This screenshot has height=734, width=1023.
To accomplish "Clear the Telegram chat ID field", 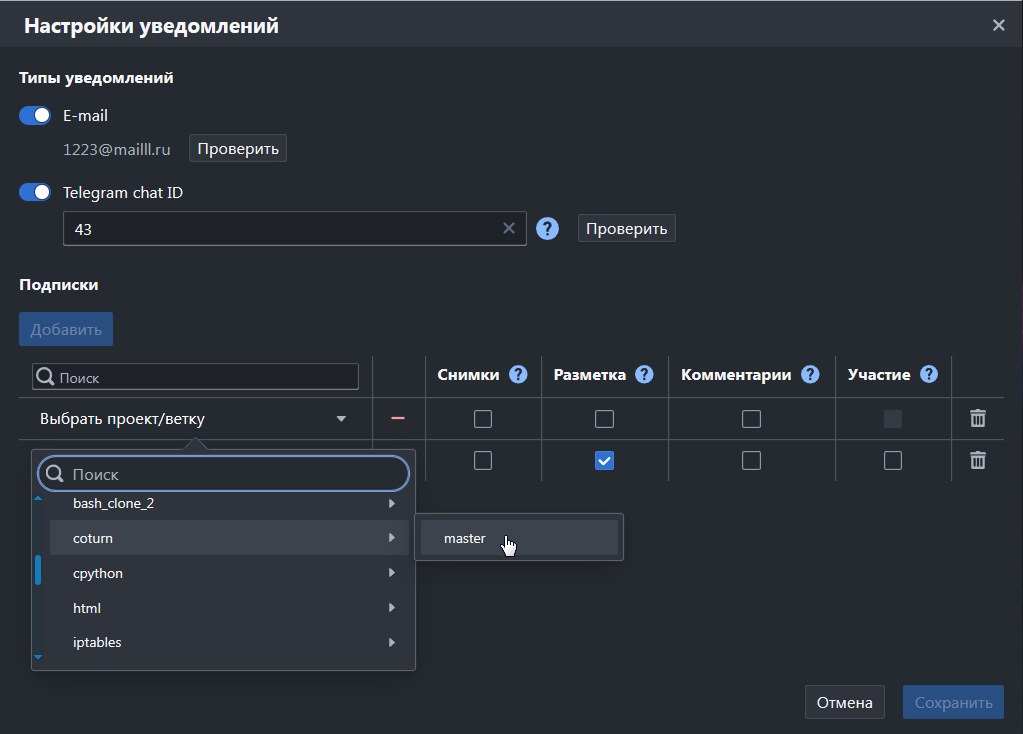I will [x=509, y=228].
